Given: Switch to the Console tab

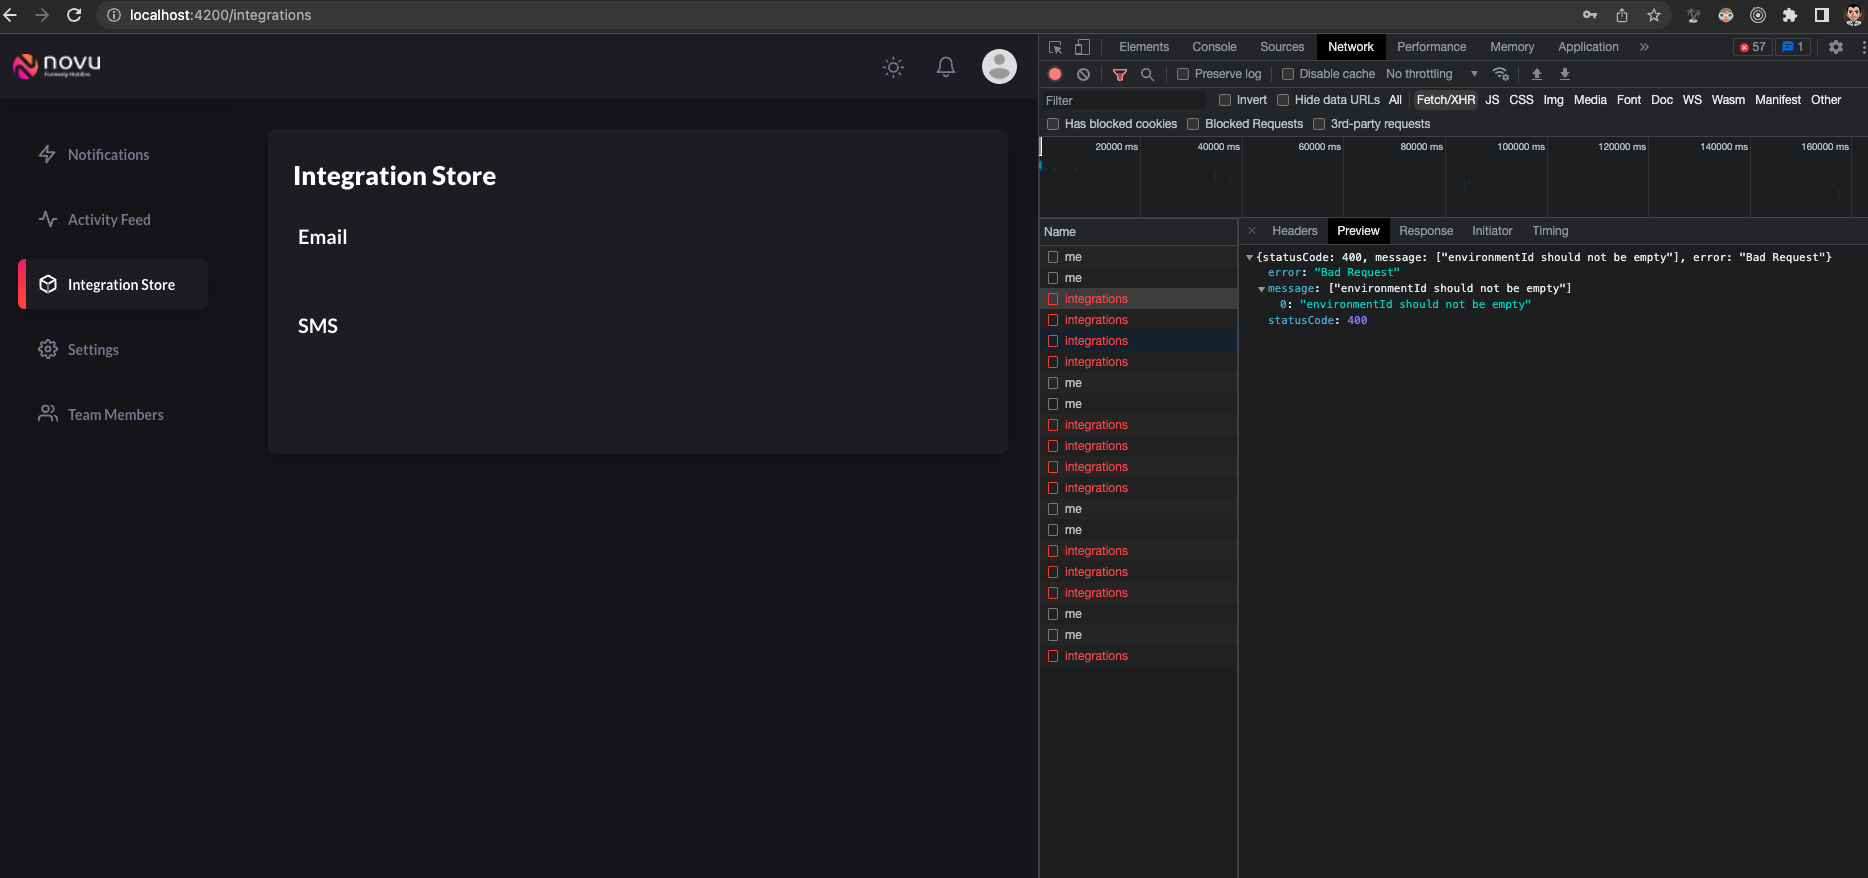Looking at the screenshot, I should (x=1214, y=47).
